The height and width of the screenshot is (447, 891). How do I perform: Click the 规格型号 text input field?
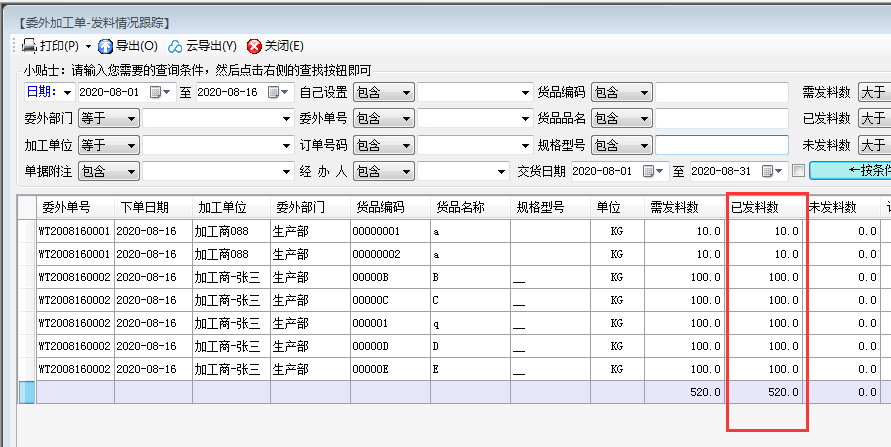(x=721, y=145)
